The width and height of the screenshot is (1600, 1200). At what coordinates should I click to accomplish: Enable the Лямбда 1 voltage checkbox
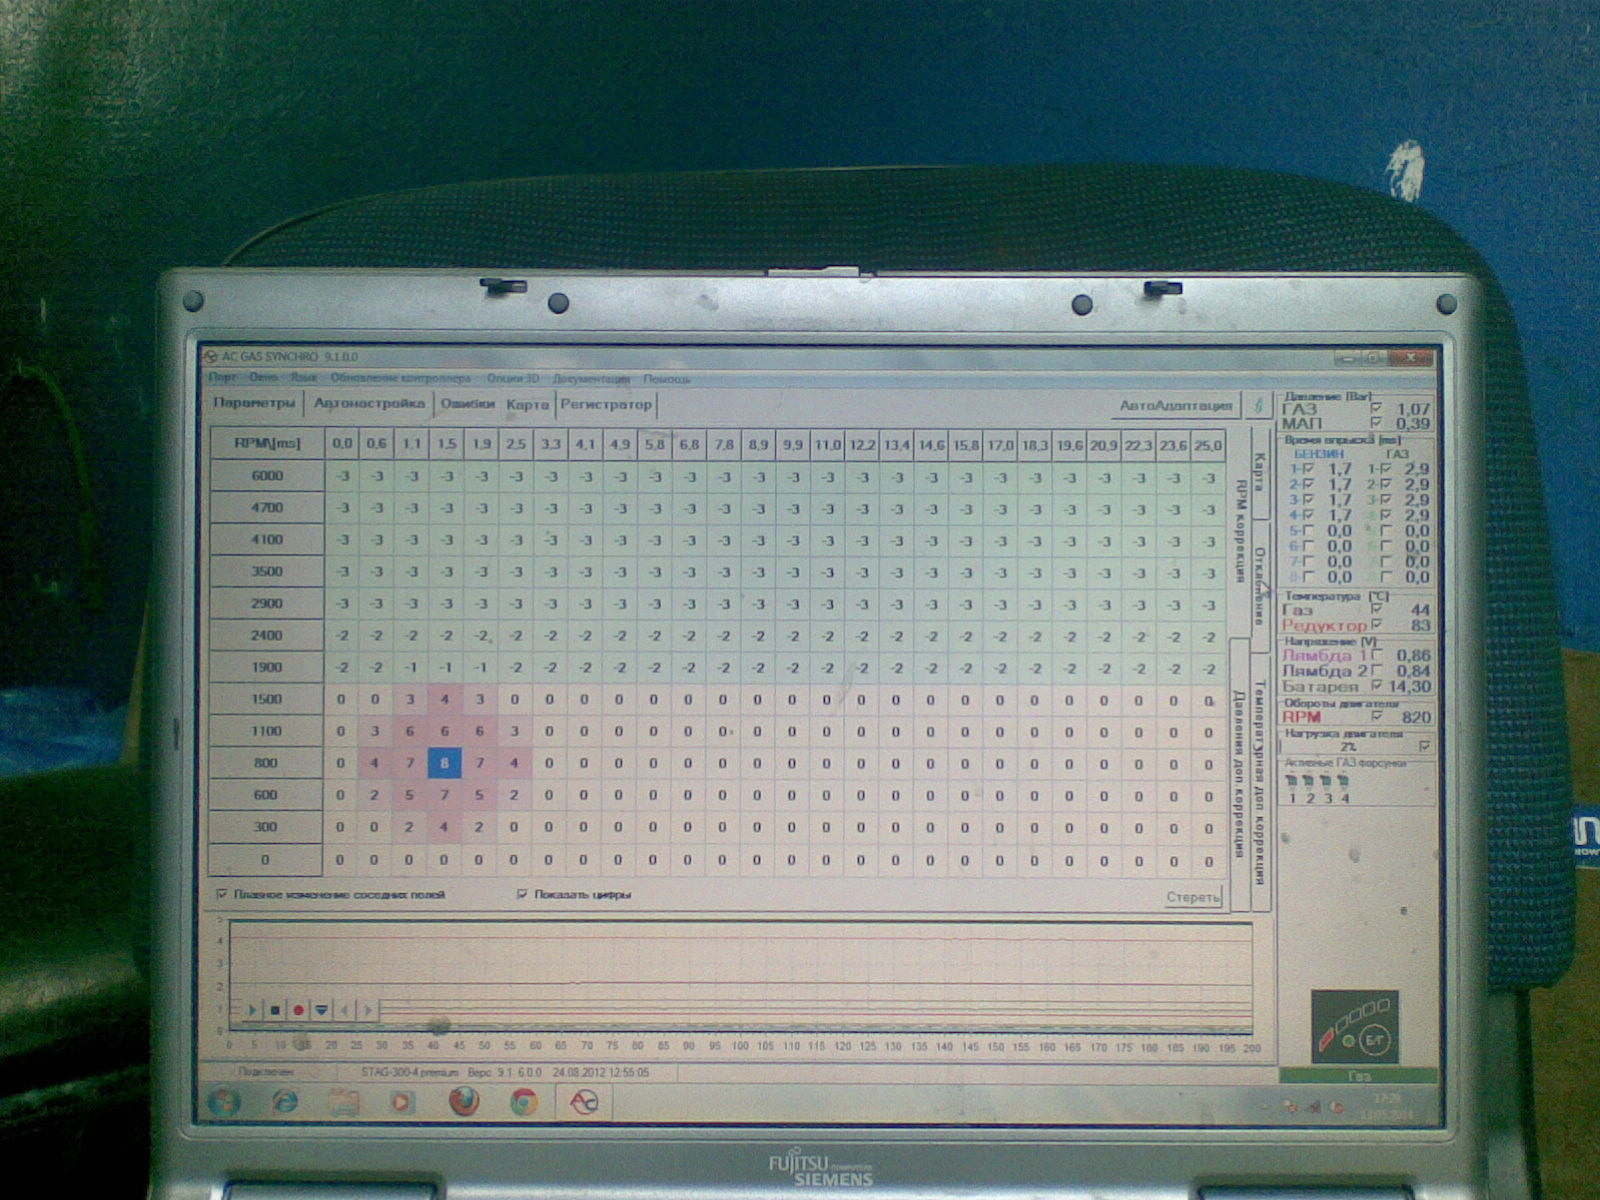pos(1377,655)
